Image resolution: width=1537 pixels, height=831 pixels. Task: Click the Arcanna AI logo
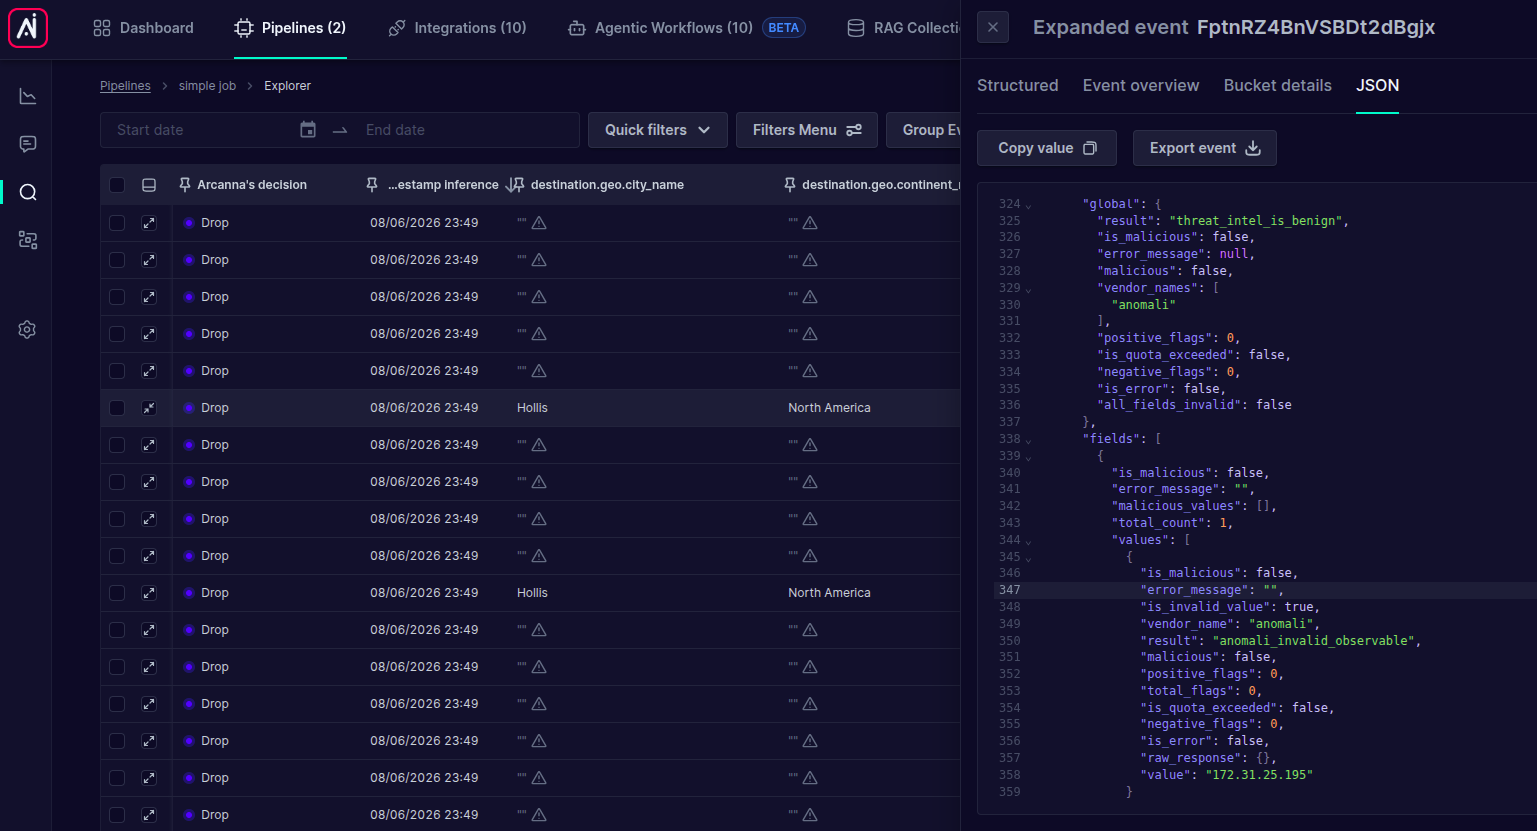tap(28, 28)
